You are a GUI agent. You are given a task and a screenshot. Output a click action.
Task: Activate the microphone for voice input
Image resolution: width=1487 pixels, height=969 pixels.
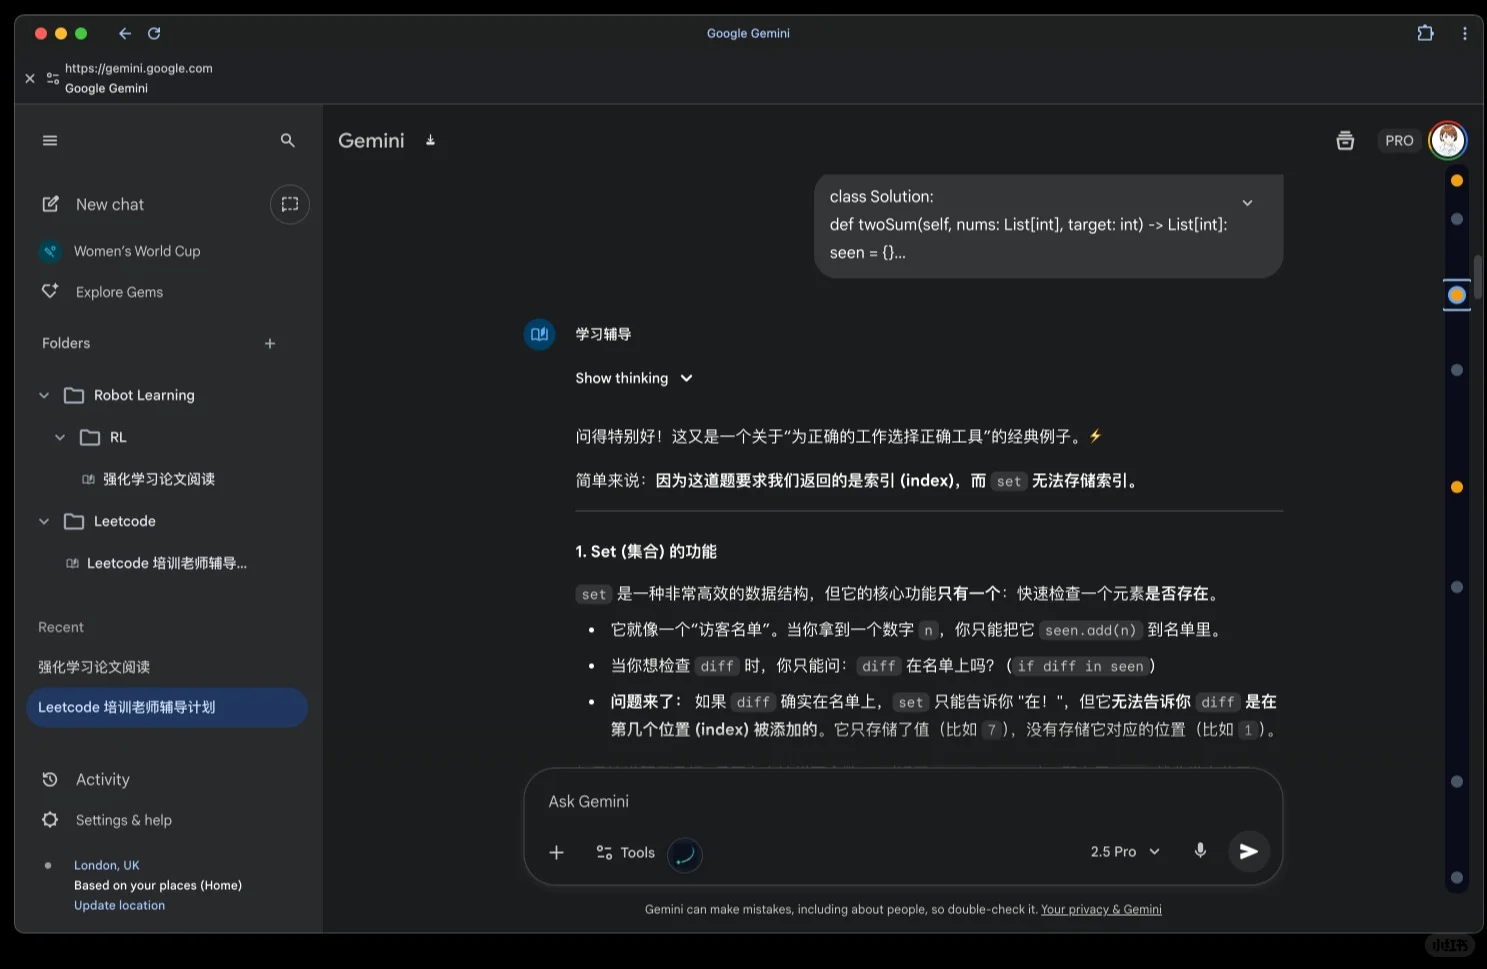point(1199,851)
